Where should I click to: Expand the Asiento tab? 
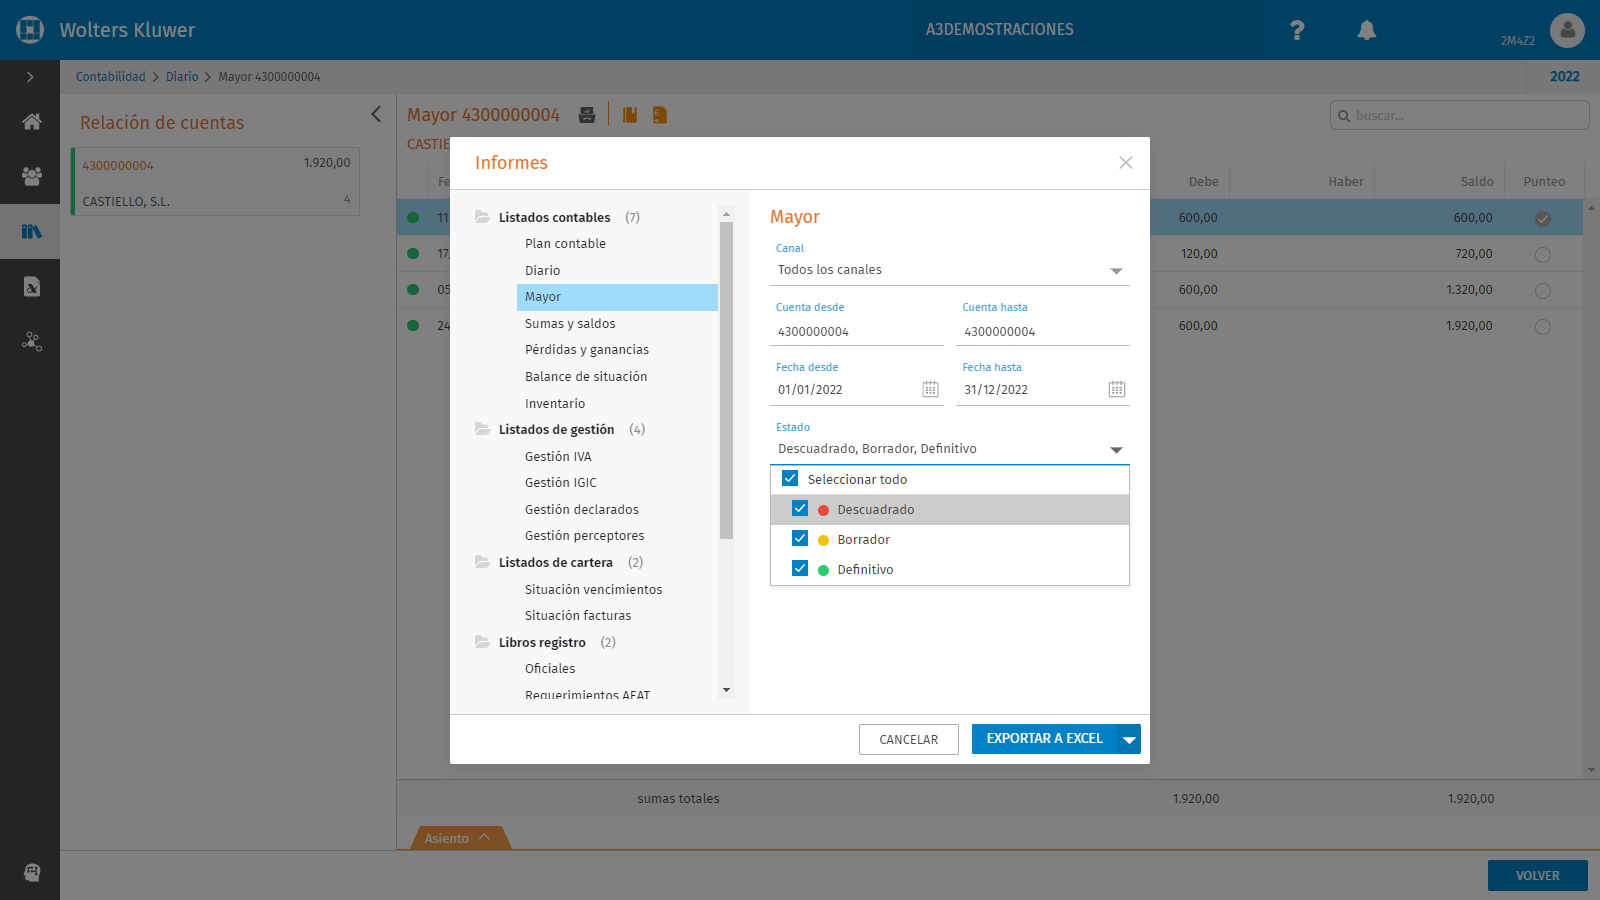[x=459, y=838]
